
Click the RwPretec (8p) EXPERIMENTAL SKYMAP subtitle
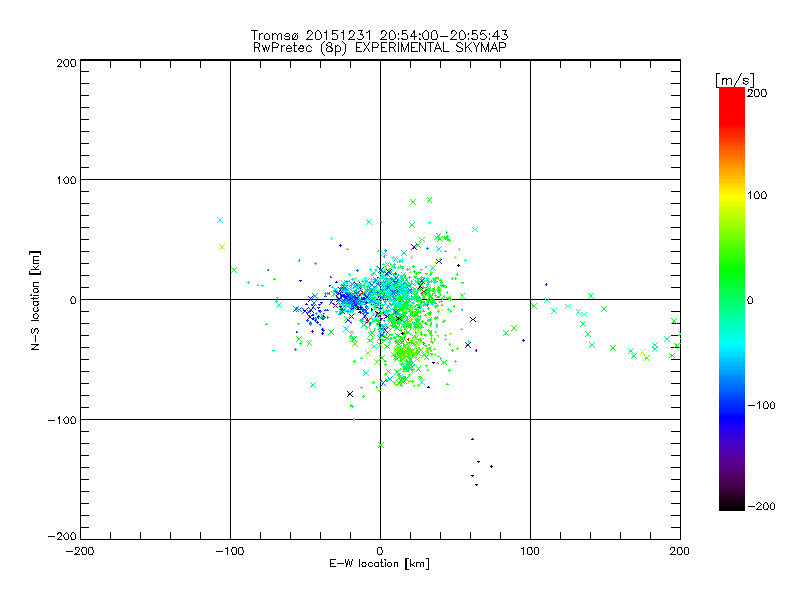tap(379, 48)
